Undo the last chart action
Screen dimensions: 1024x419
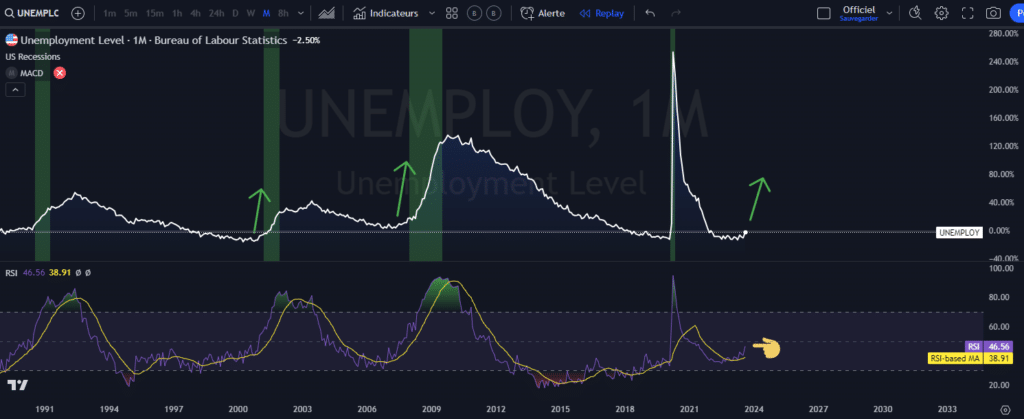(x=651, y=14)
